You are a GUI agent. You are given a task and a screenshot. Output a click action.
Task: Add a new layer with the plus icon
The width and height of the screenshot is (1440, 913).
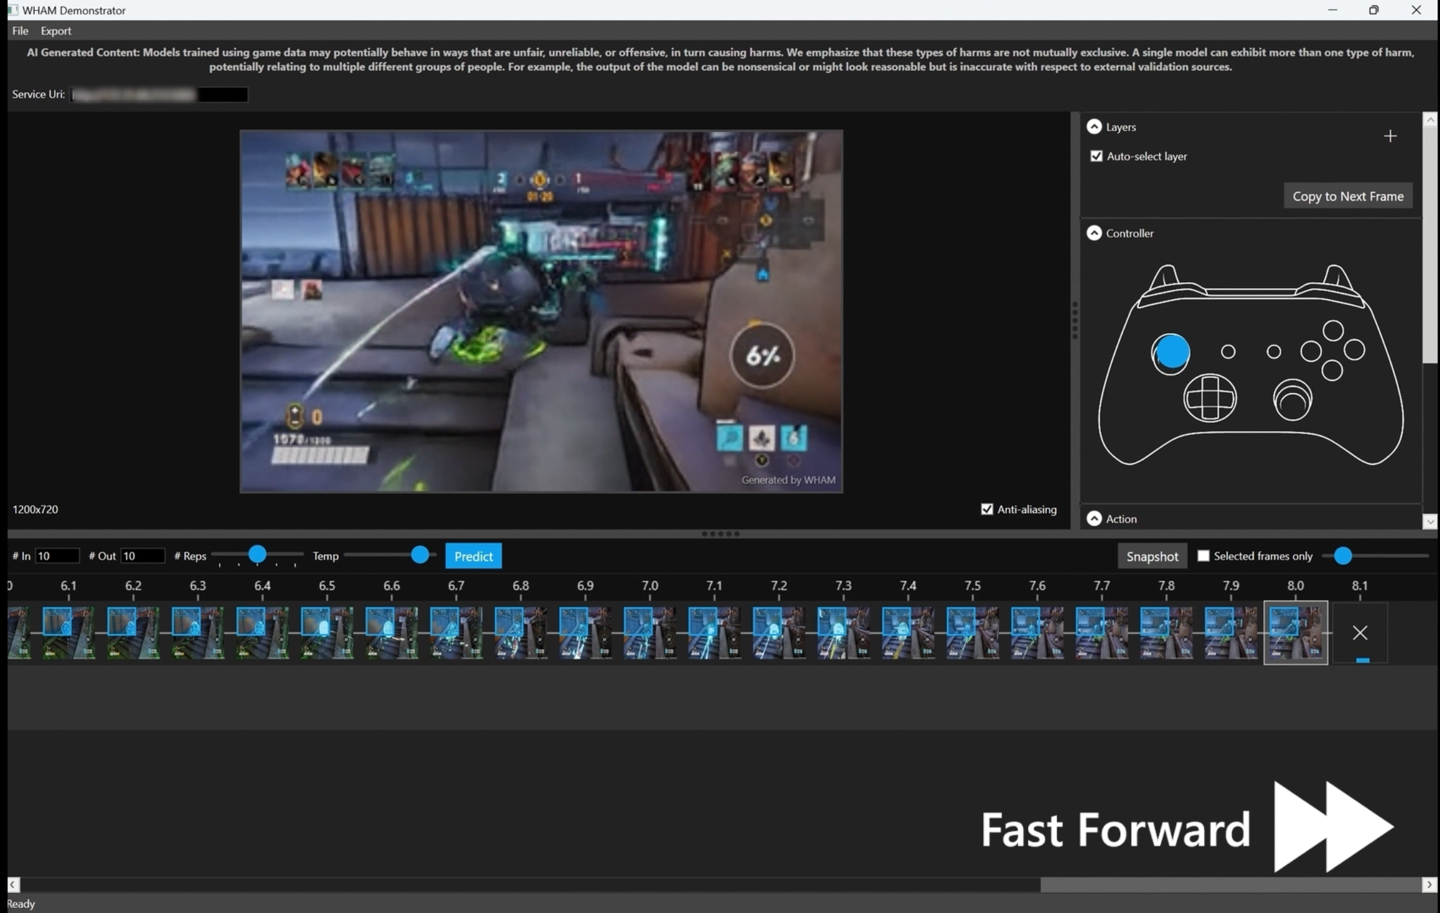[1390, 136]
